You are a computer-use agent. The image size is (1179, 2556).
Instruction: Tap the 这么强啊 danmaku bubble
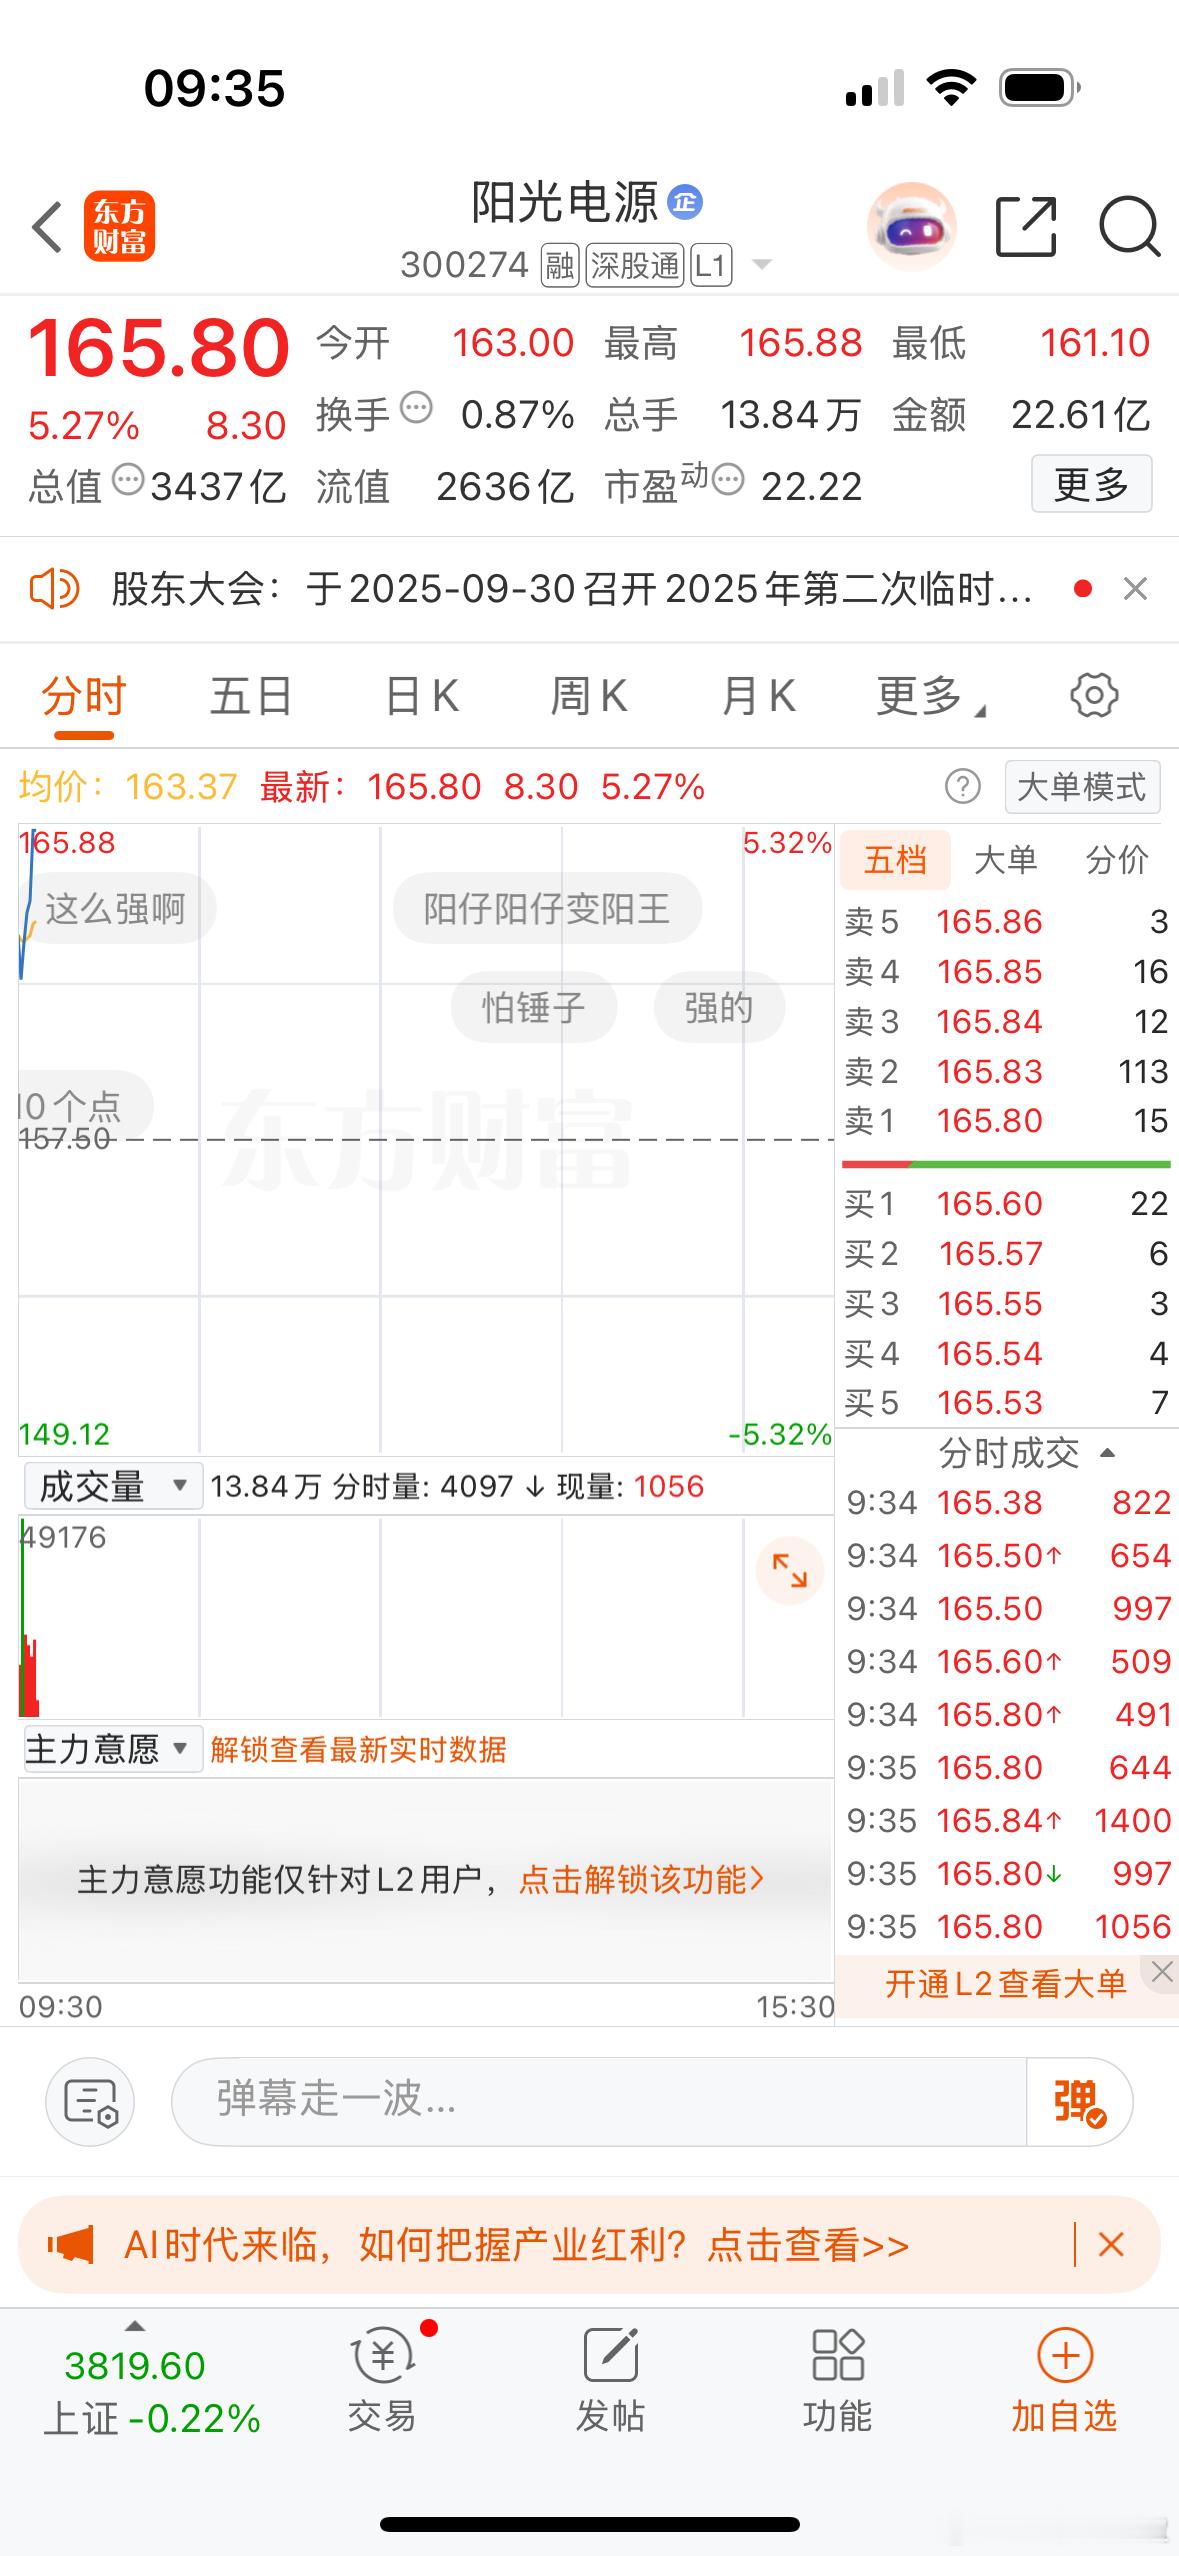[116, 909]
